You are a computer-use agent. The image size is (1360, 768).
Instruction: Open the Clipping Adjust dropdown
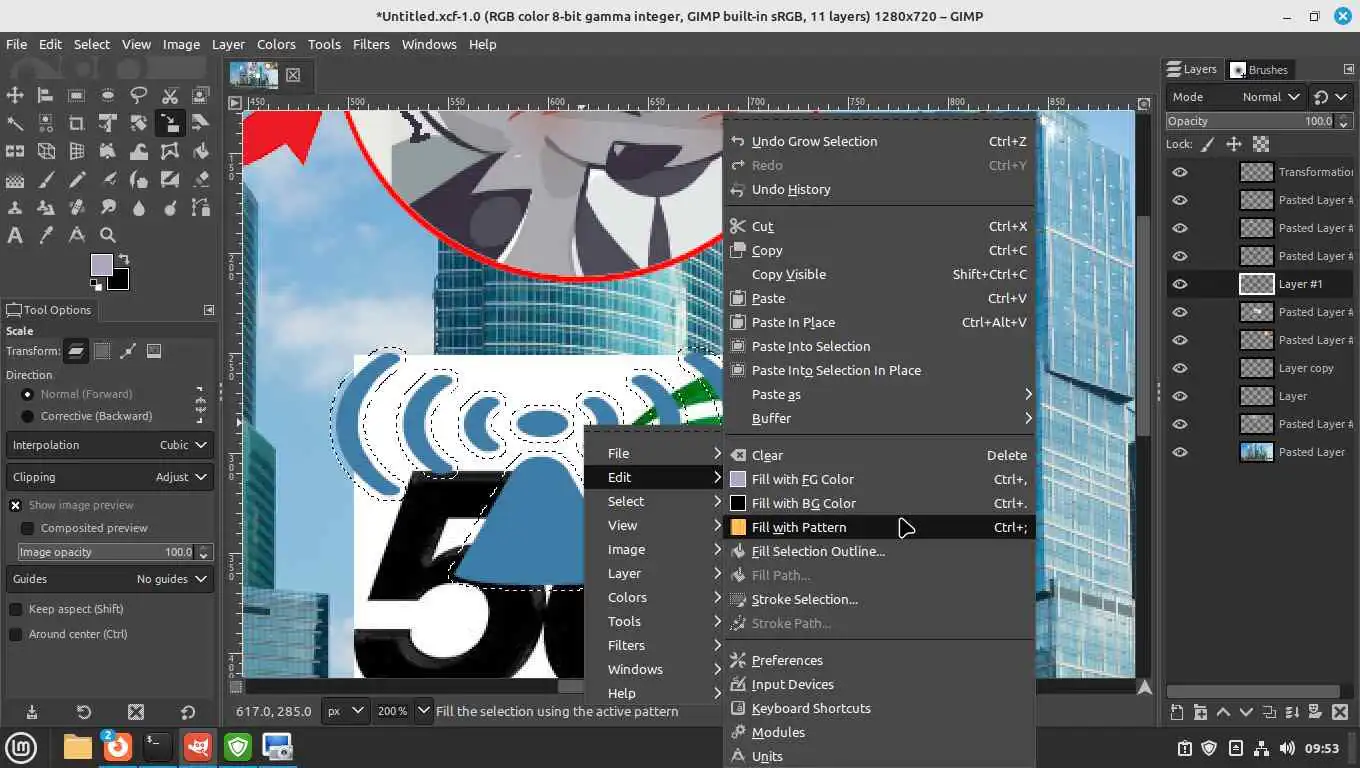click(110, 477)
